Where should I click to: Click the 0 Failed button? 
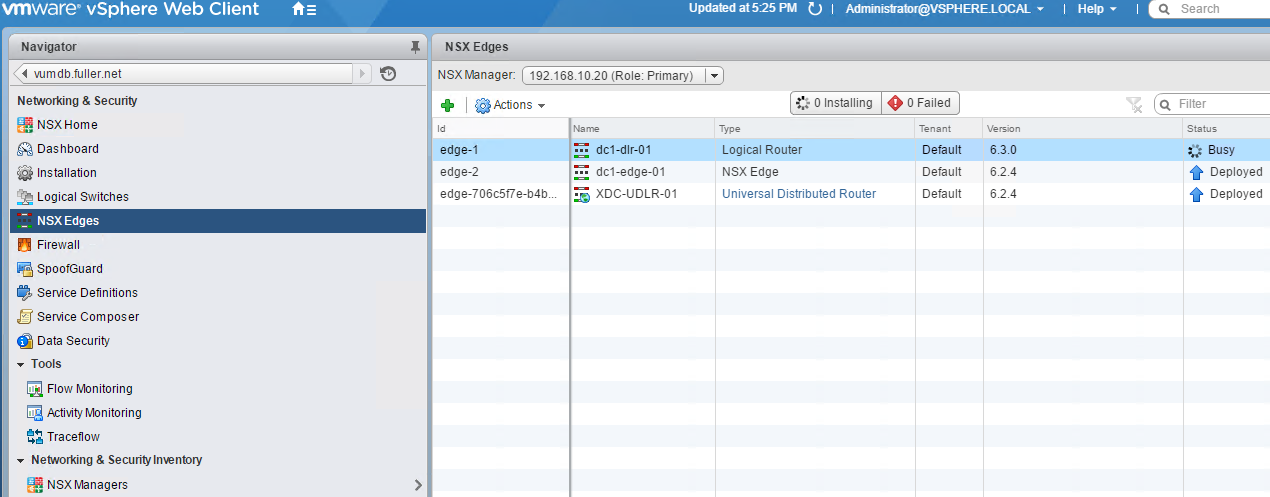click(x=920, y=103)
